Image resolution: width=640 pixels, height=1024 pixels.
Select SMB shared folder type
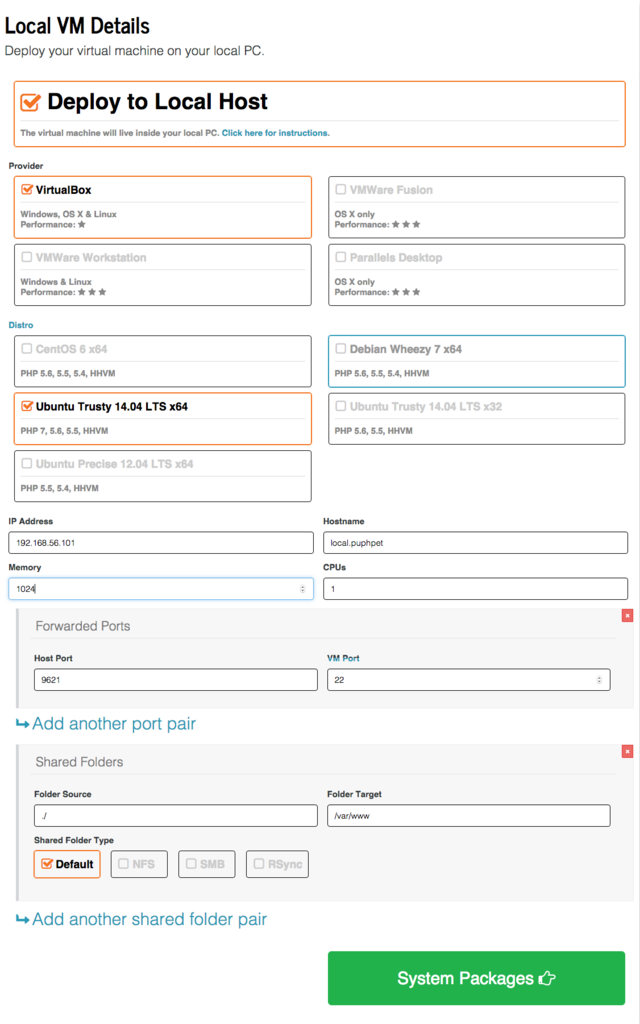pyautogui.click(x=206, y=864)
